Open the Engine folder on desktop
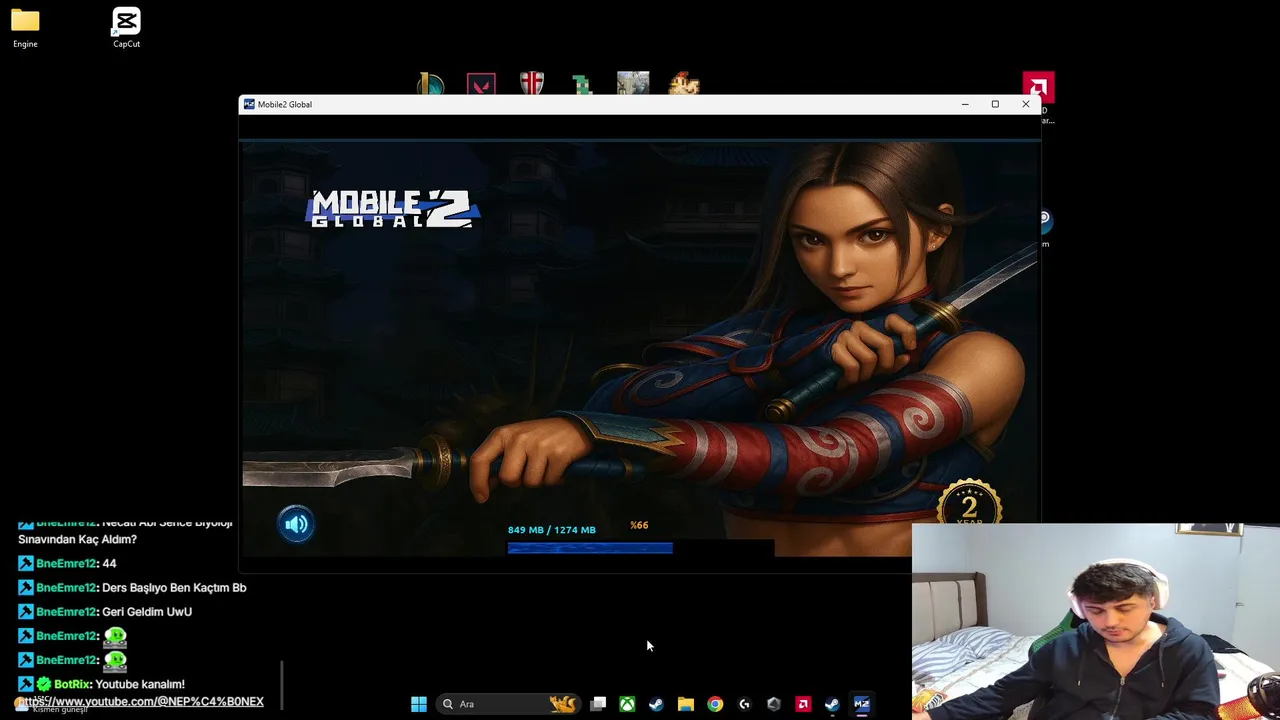Viewport: 1280px width, 720px height. [25, 28]
